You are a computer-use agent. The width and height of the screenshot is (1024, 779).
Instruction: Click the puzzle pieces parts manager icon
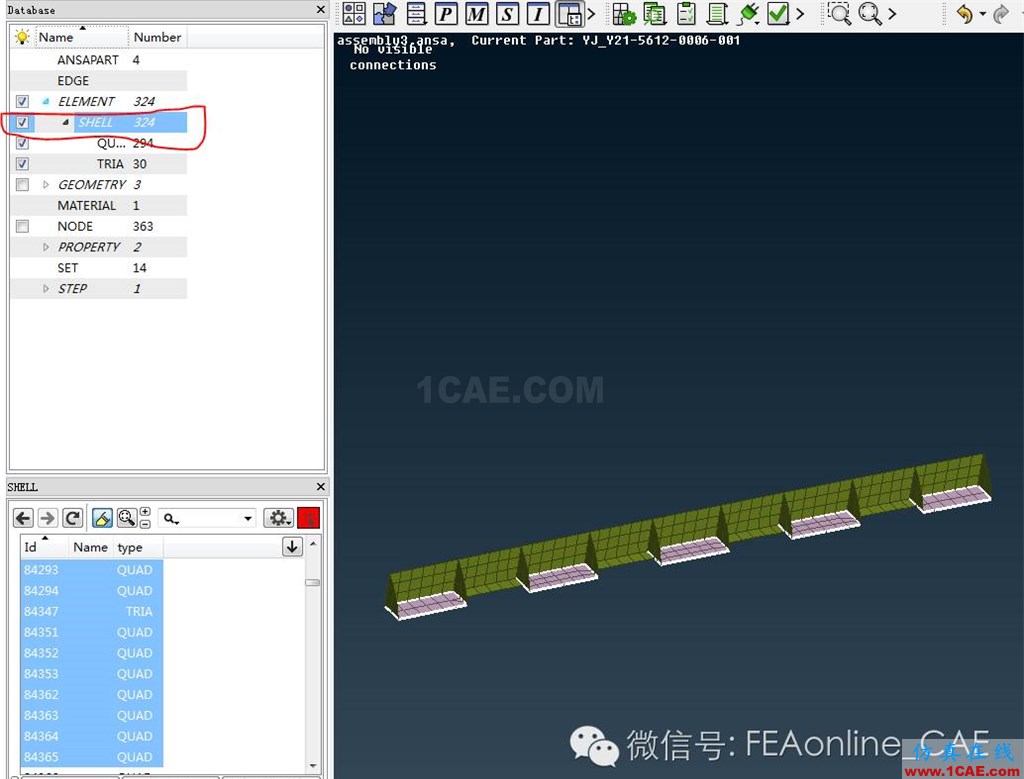[x=384, y=14]
